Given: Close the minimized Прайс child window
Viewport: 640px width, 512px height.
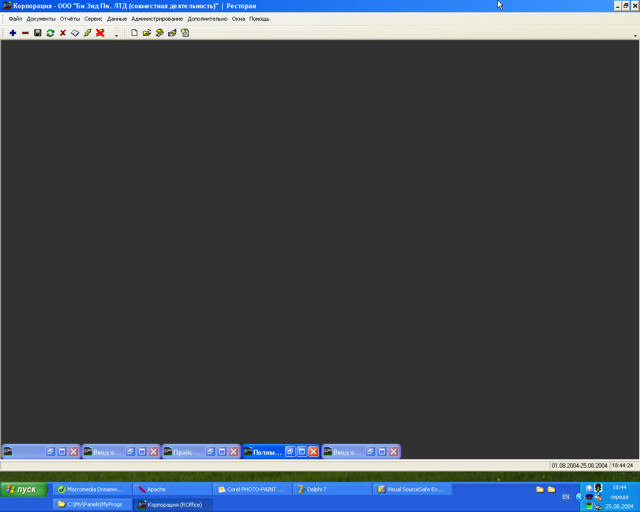Looking at the screenshot, I should click(x=233, y=452).
